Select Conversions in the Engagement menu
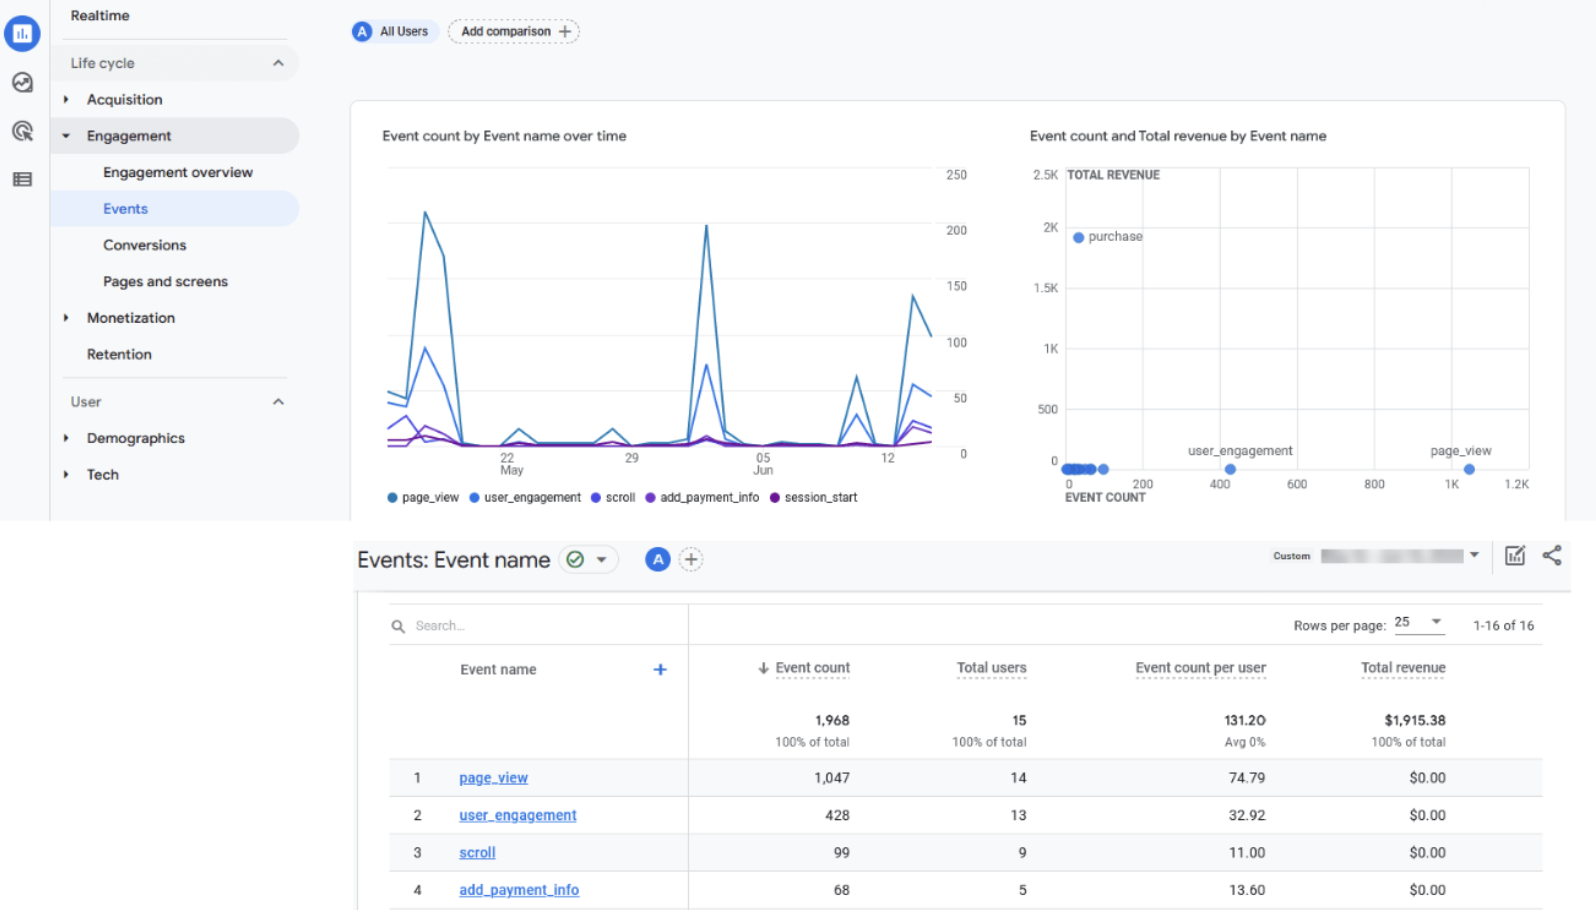The height and width of the screenshot is (910, 1596). coord(144,245)
